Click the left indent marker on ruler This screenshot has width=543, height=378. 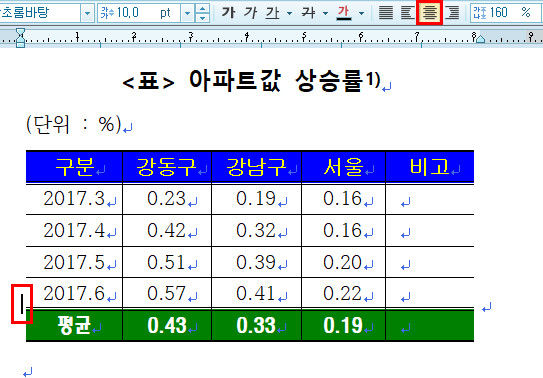(20, 38)
